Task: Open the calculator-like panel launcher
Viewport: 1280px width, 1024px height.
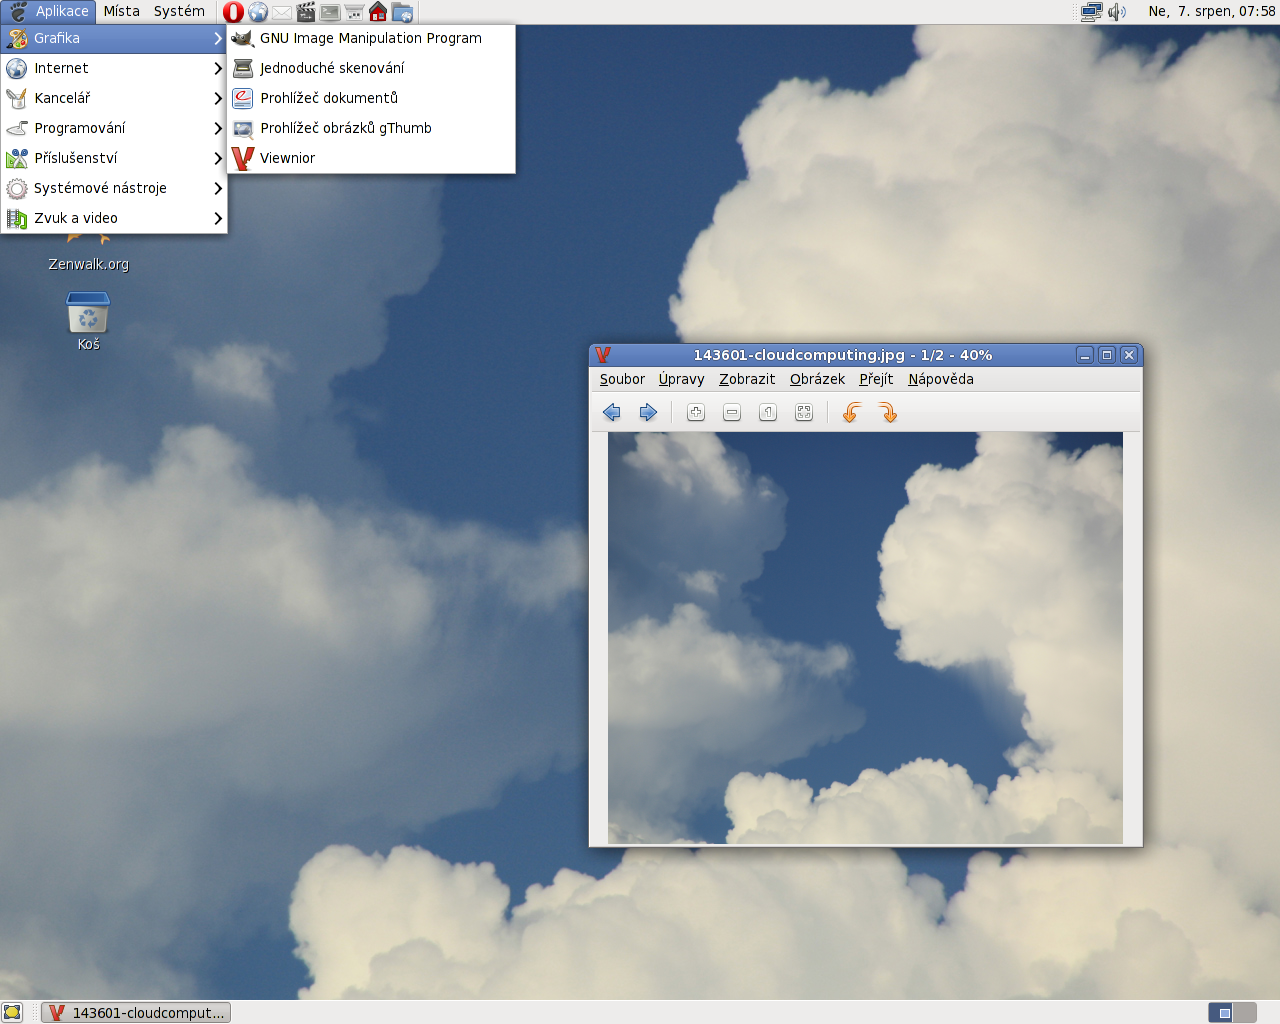Action: point(354,12)
